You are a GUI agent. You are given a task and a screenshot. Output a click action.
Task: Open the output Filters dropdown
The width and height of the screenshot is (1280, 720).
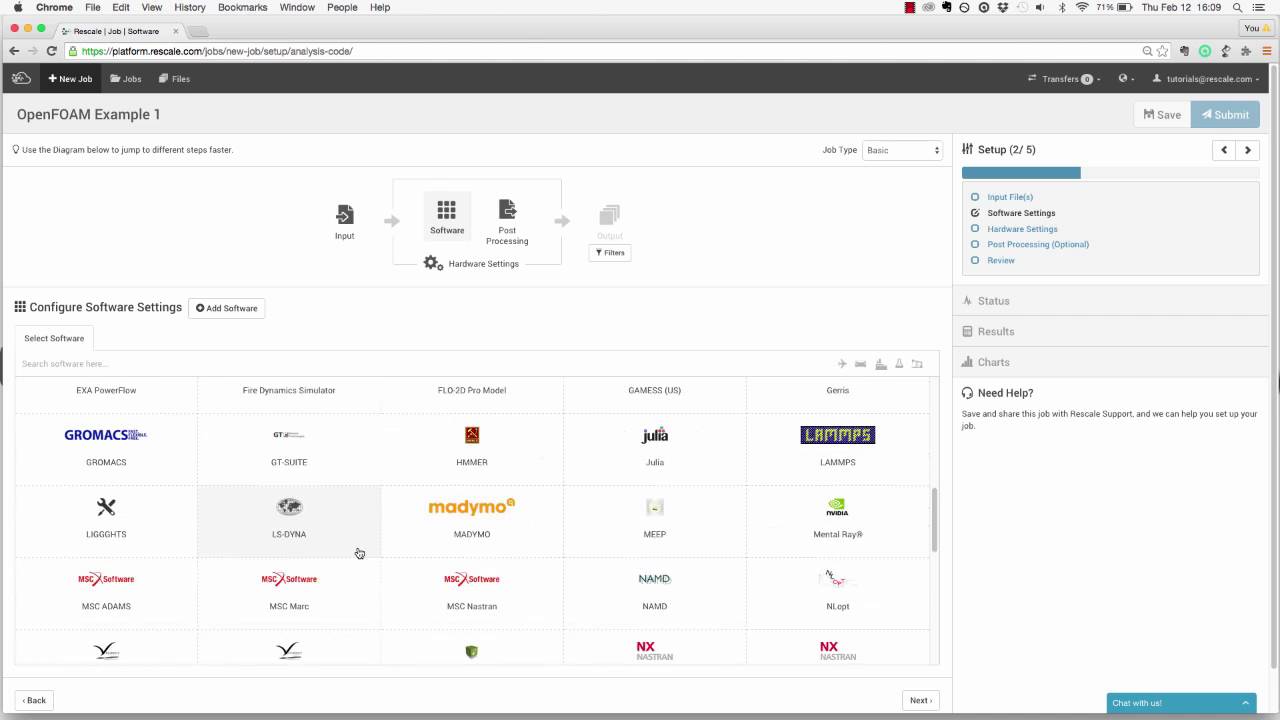(x=610, y=253)
